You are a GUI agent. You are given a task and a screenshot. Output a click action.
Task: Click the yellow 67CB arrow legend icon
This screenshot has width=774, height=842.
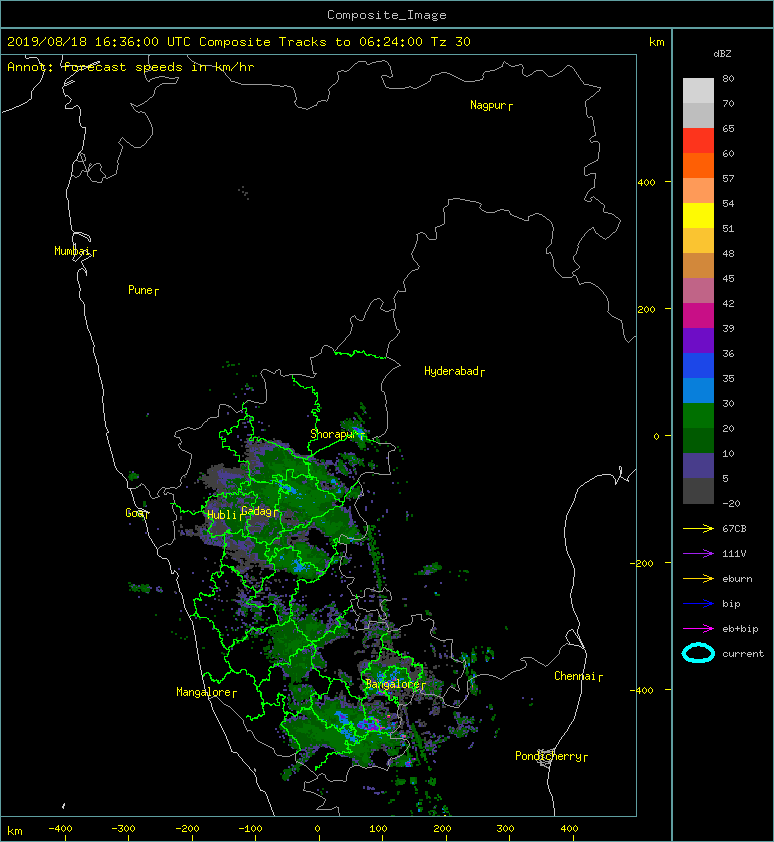[698, 529]
